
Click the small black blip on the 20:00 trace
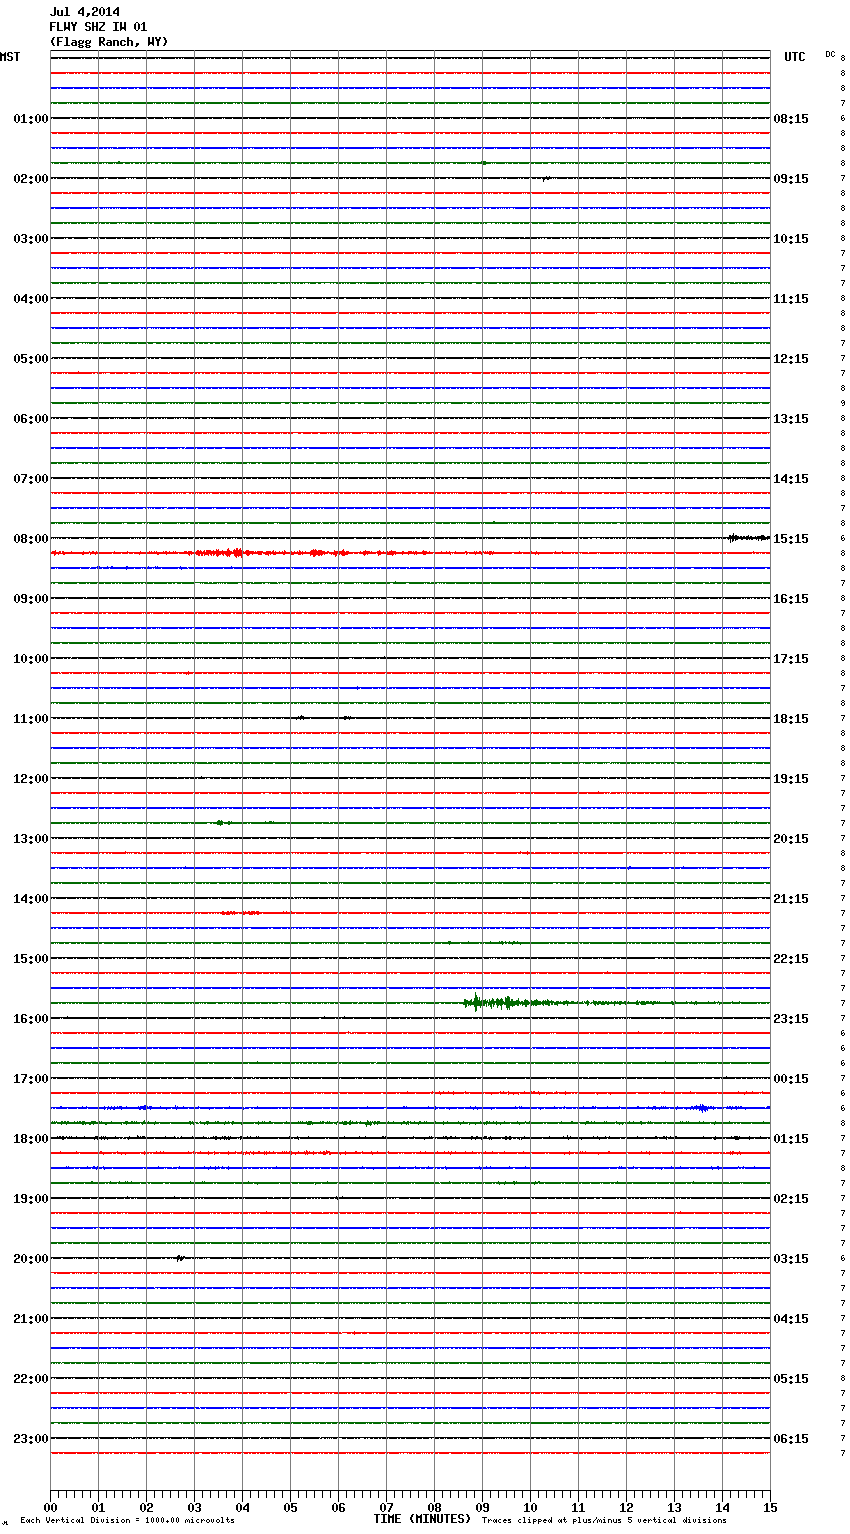coord(180,1258)
